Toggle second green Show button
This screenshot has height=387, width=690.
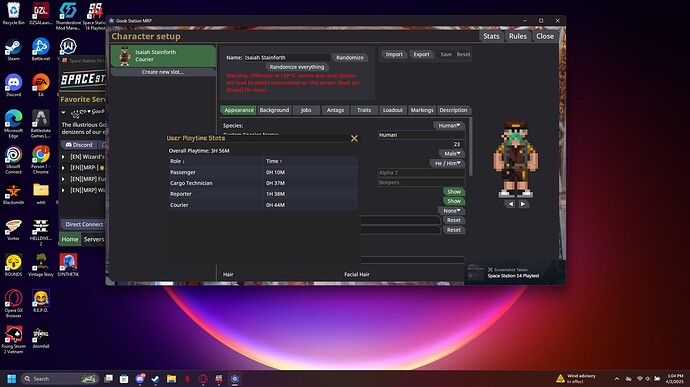(454, 201)
